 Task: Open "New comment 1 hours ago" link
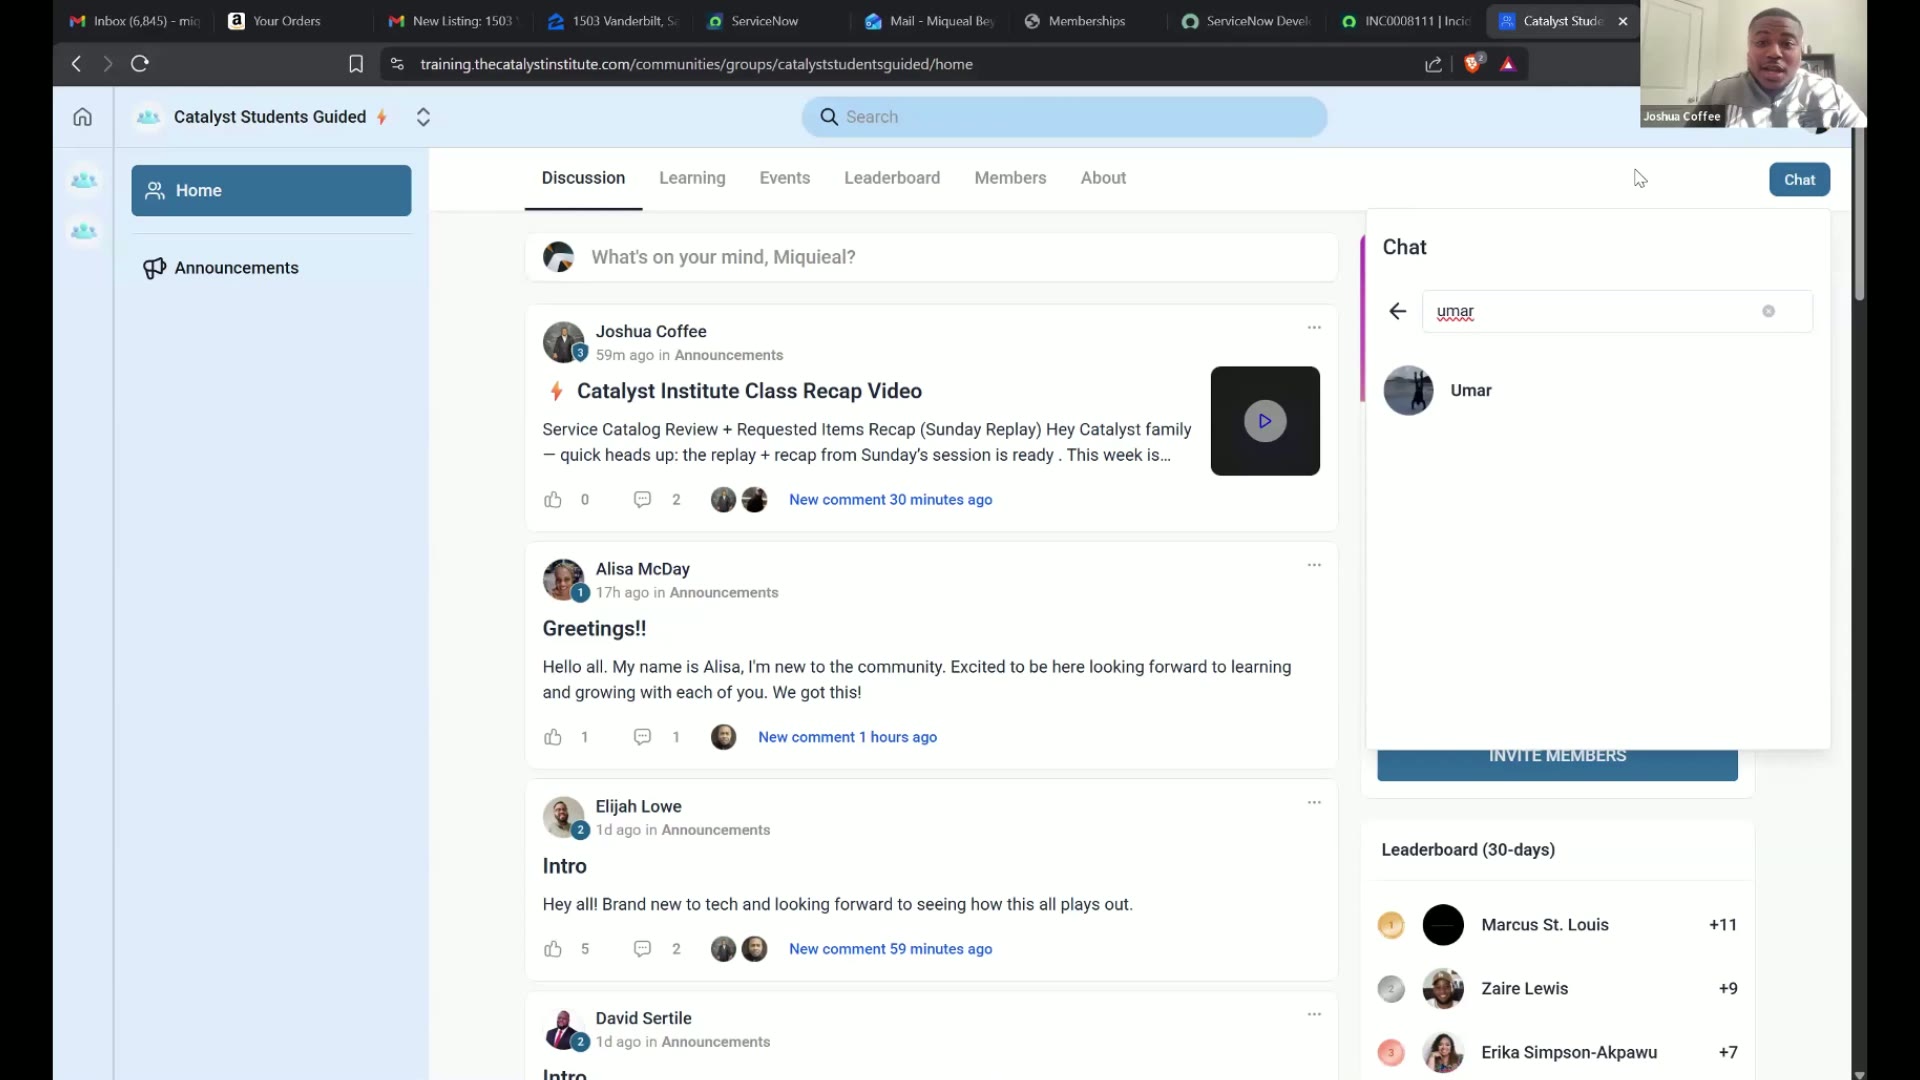(x=847, y=737)
